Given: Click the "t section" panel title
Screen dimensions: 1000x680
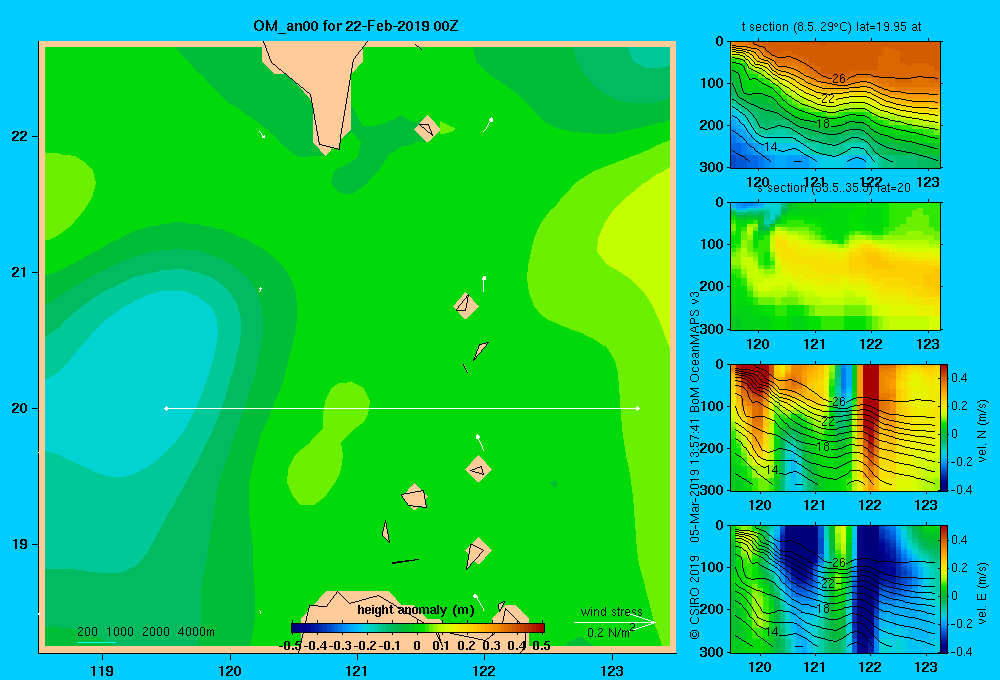Looking at the screenshot, I should coord(831,27).
